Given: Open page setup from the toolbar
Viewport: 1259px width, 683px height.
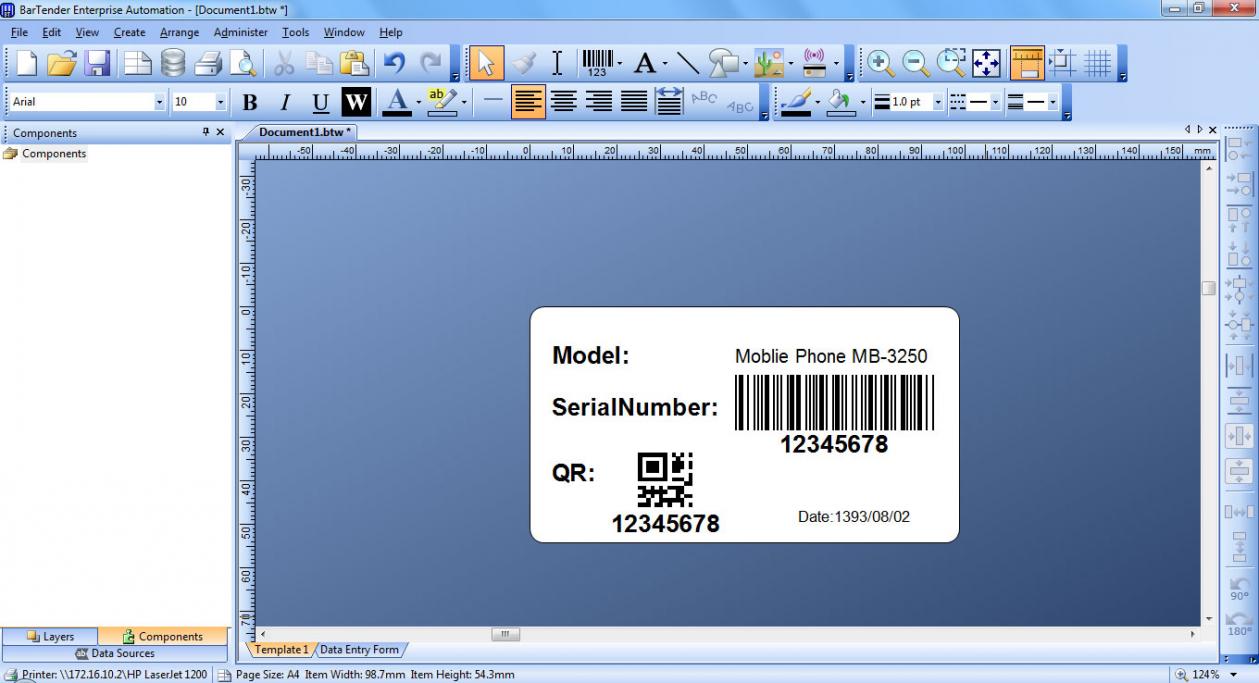Looking at the screenshot, I should 137,64.
